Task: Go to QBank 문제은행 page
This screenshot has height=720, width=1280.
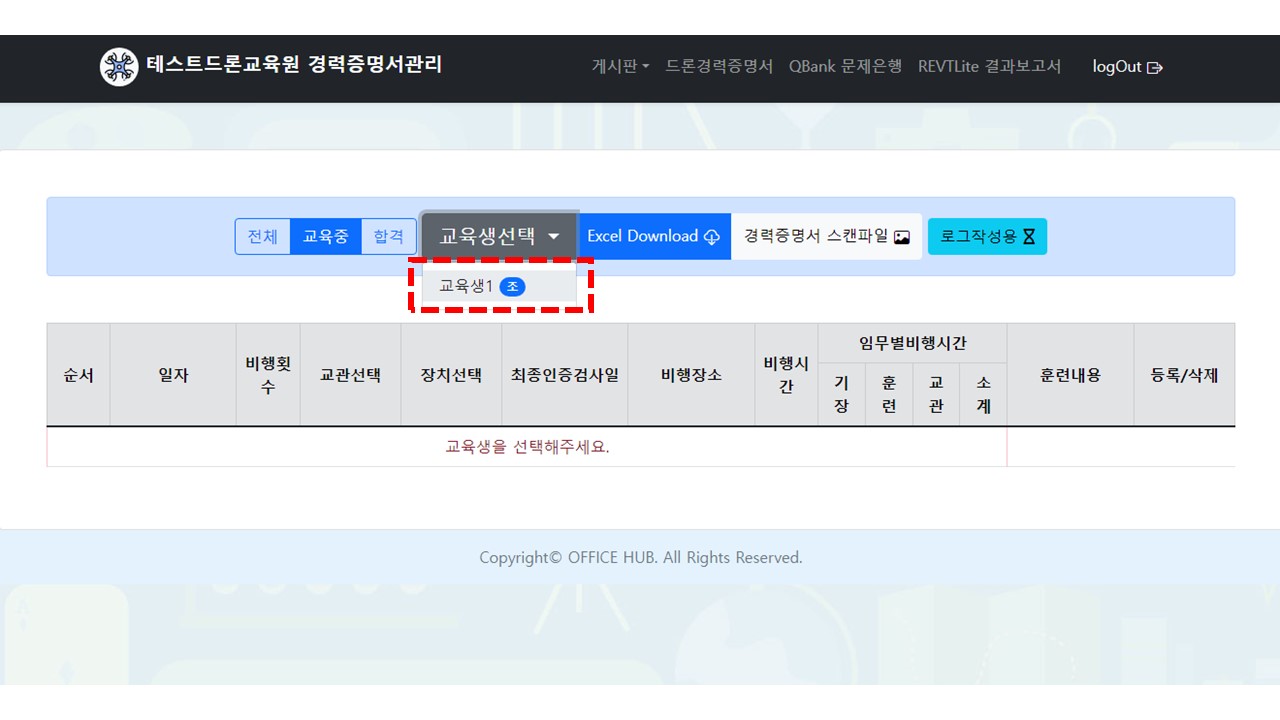Action: point(845,67)
